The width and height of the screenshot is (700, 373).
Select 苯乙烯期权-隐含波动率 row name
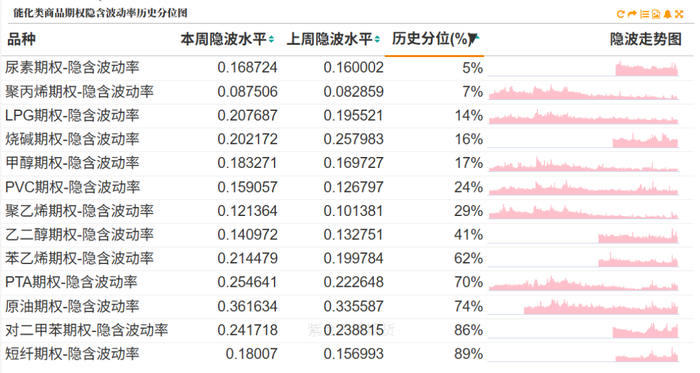pyautogui.click(x=79, y=258)
